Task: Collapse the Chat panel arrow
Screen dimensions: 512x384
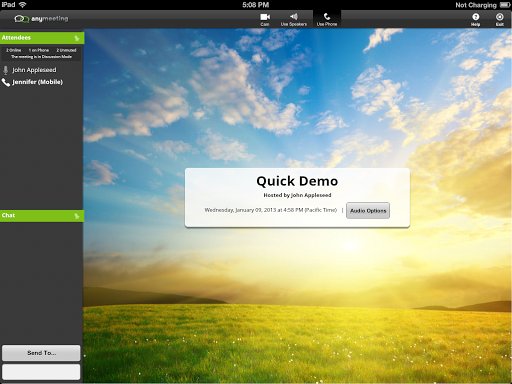Action: click(77, 216)
